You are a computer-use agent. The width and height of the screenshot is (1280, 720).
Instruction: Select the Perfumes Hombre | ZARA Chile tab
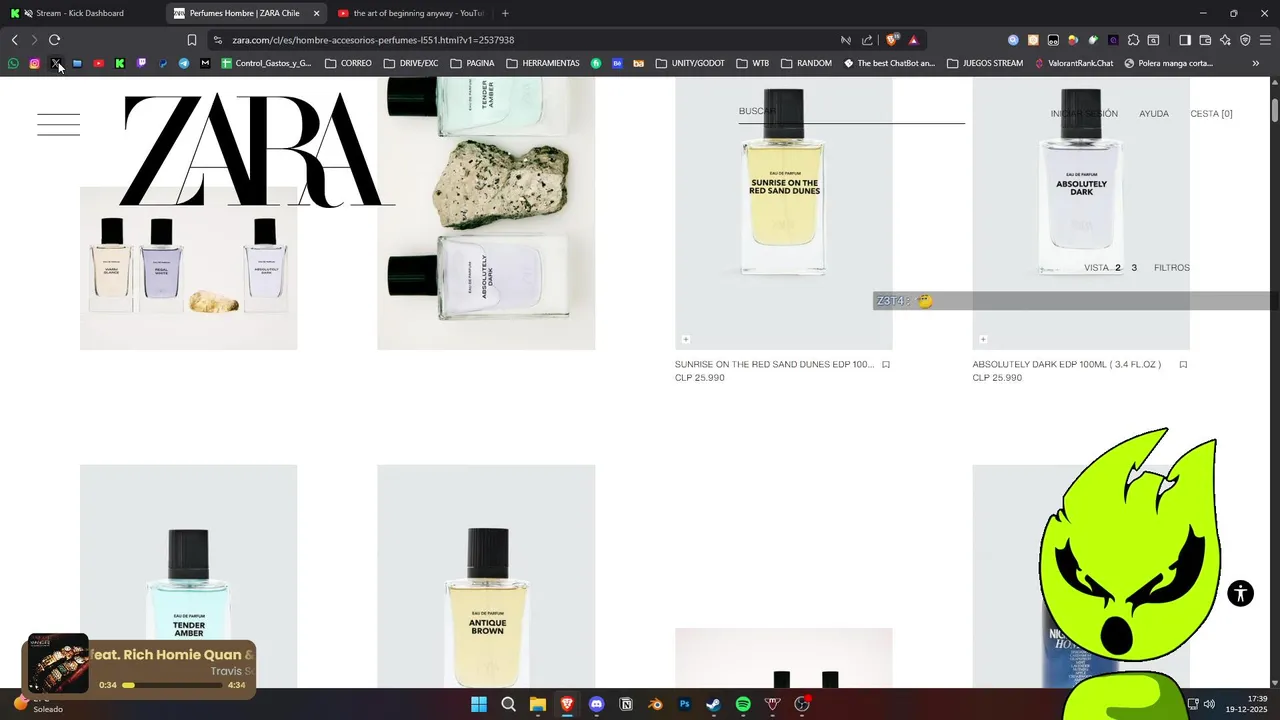point(246,13)
